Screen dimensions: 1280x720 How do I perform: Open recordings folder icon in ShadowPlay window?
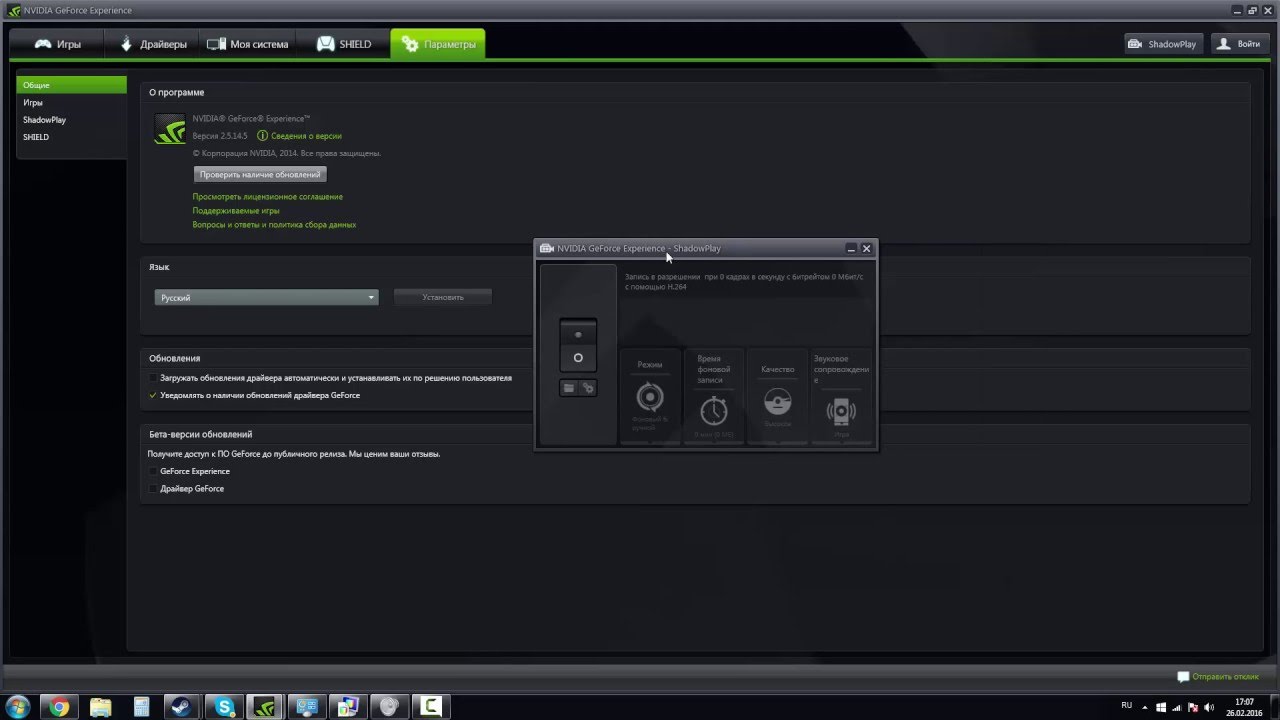pos(569,388)
